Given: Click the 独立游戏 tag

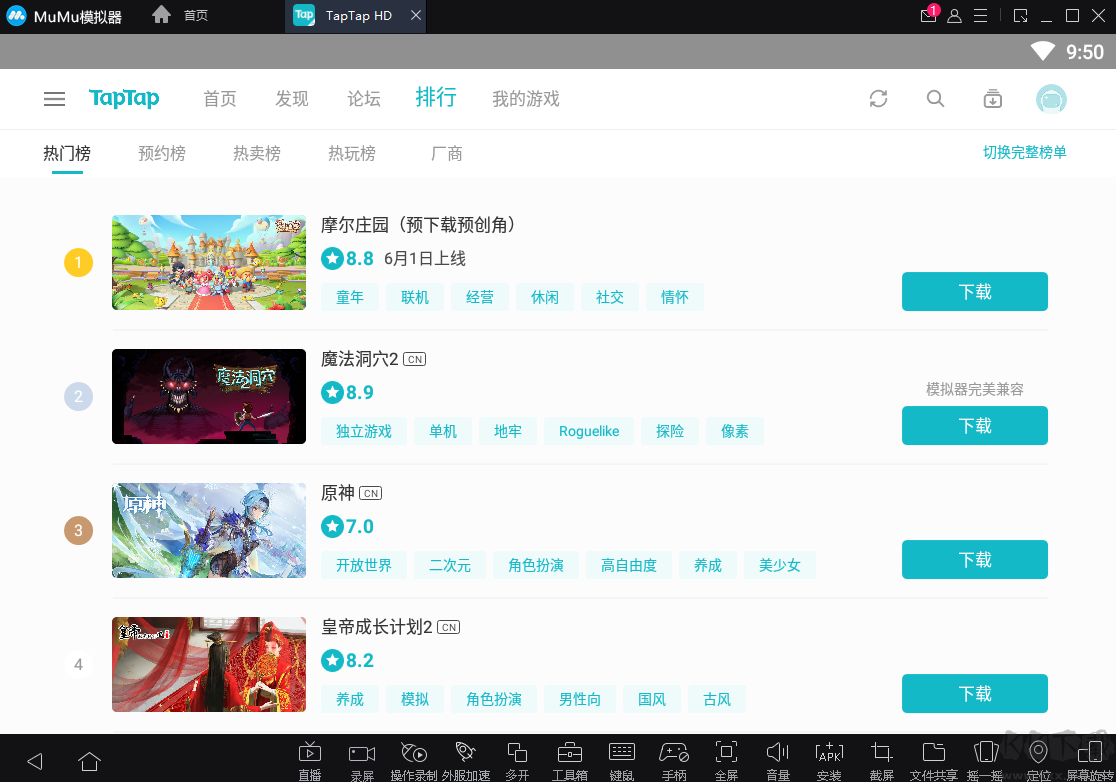Looking at the screenshot, I should tap(364, 431).
